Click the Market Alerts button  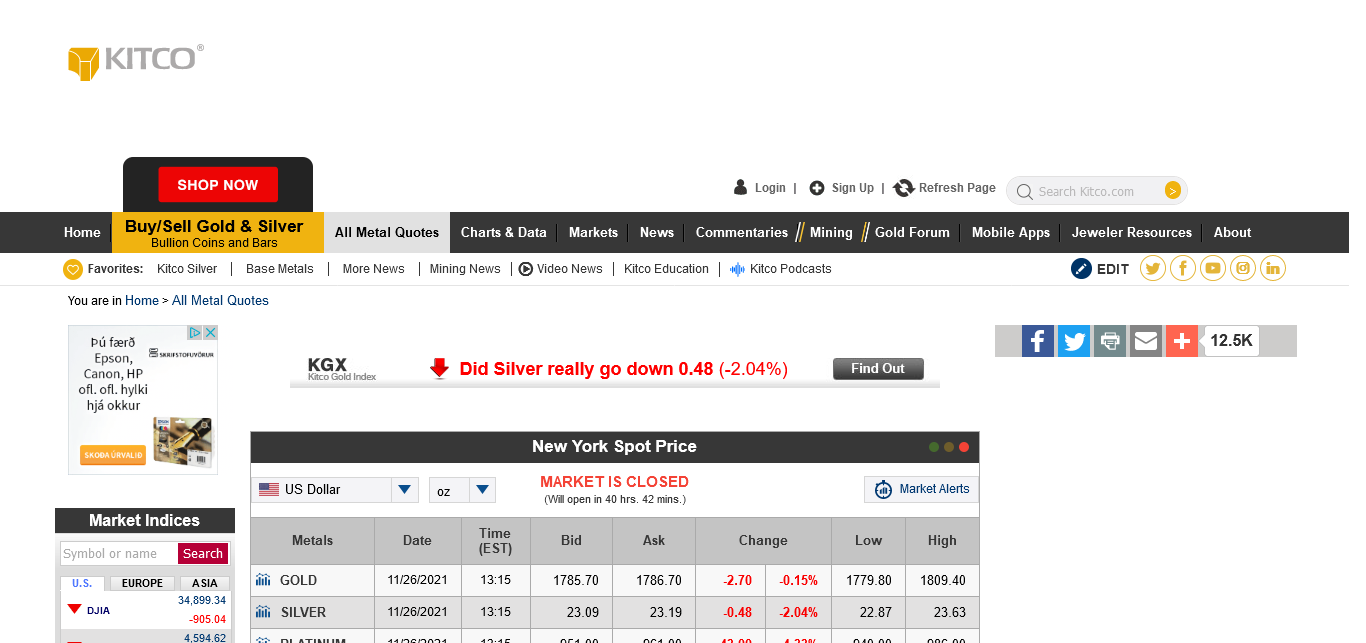[921, 489]
